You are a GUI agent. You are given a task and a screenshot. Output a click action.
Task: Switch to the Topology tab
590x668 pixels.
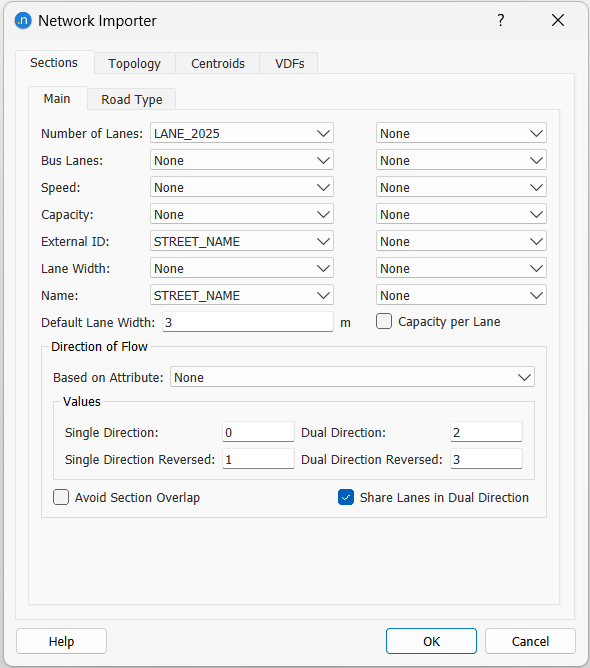[135, 63]
